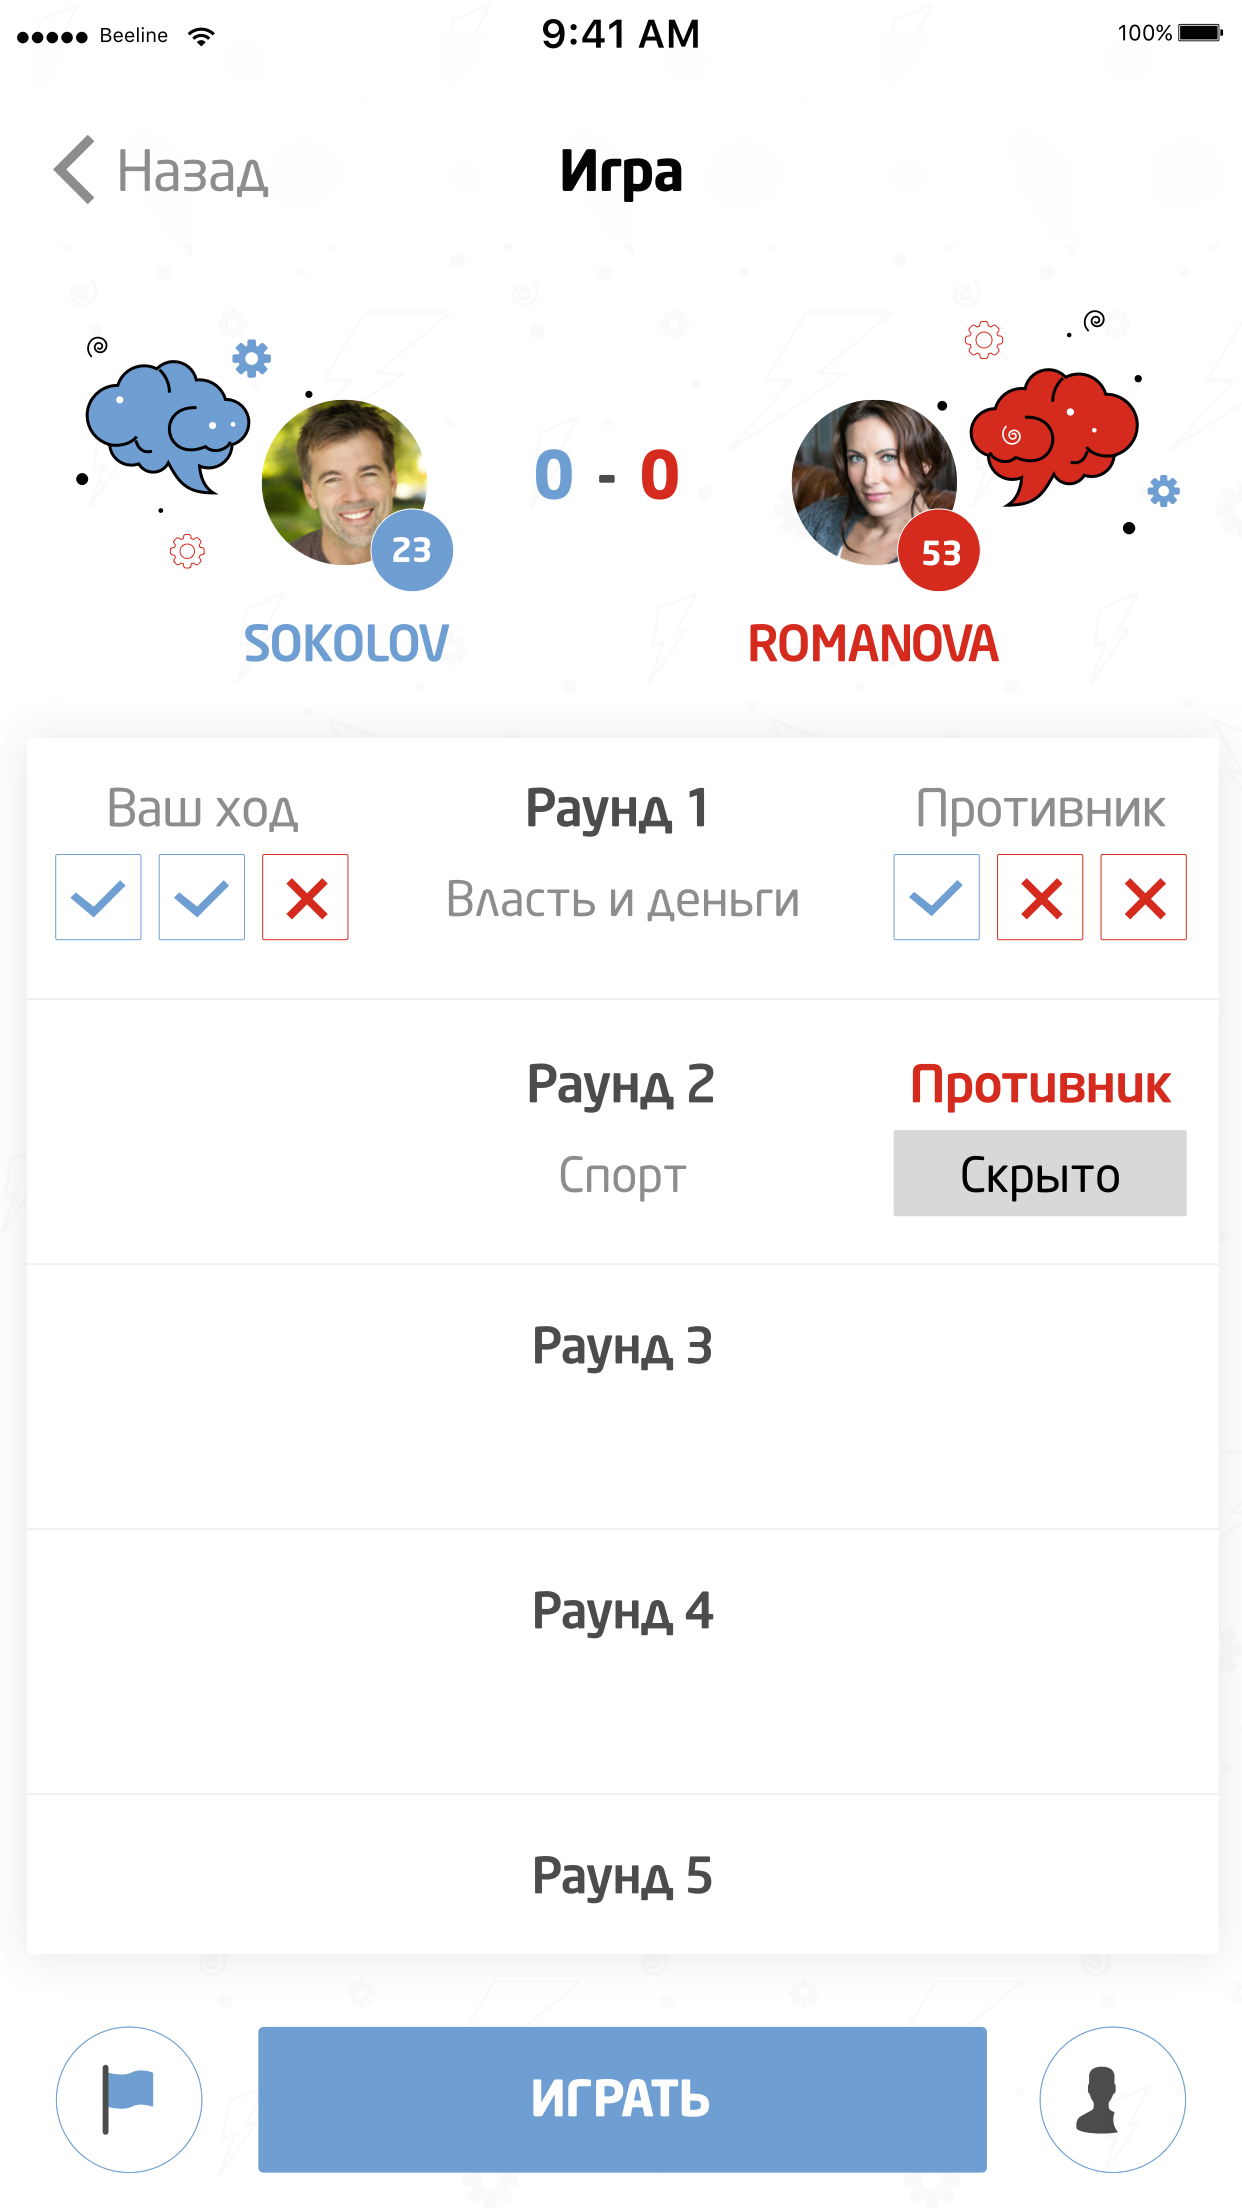Expand the Раунд 1 row
This screenshot has width=1242, height=2208.
click(618, 809)
